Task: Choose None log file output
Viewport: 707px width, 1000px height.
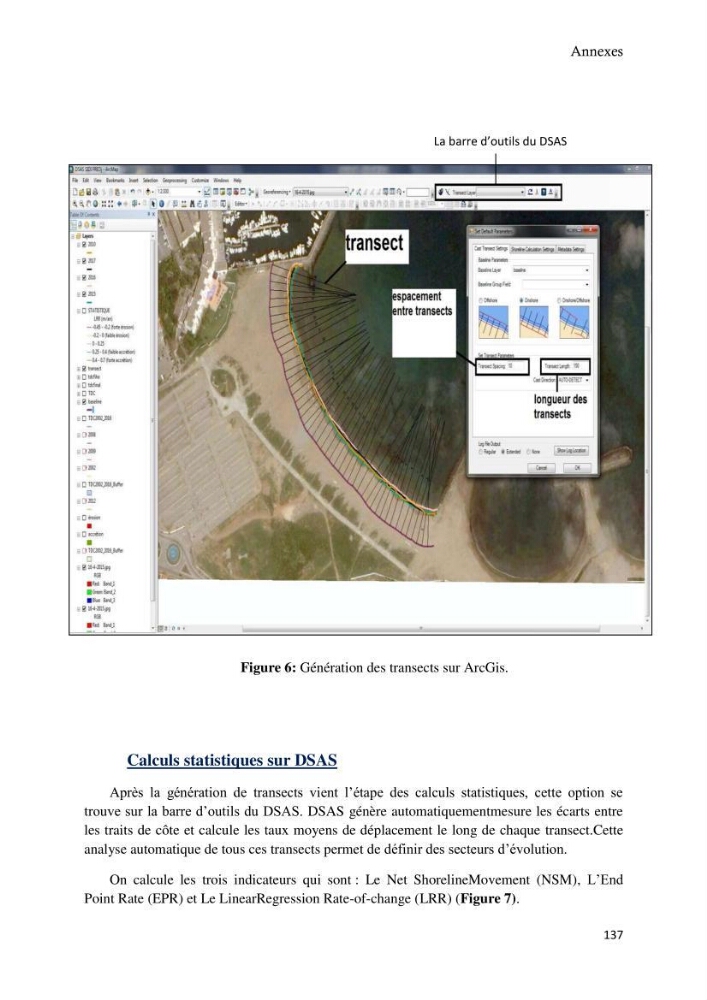Action: [x=528, y=452]
